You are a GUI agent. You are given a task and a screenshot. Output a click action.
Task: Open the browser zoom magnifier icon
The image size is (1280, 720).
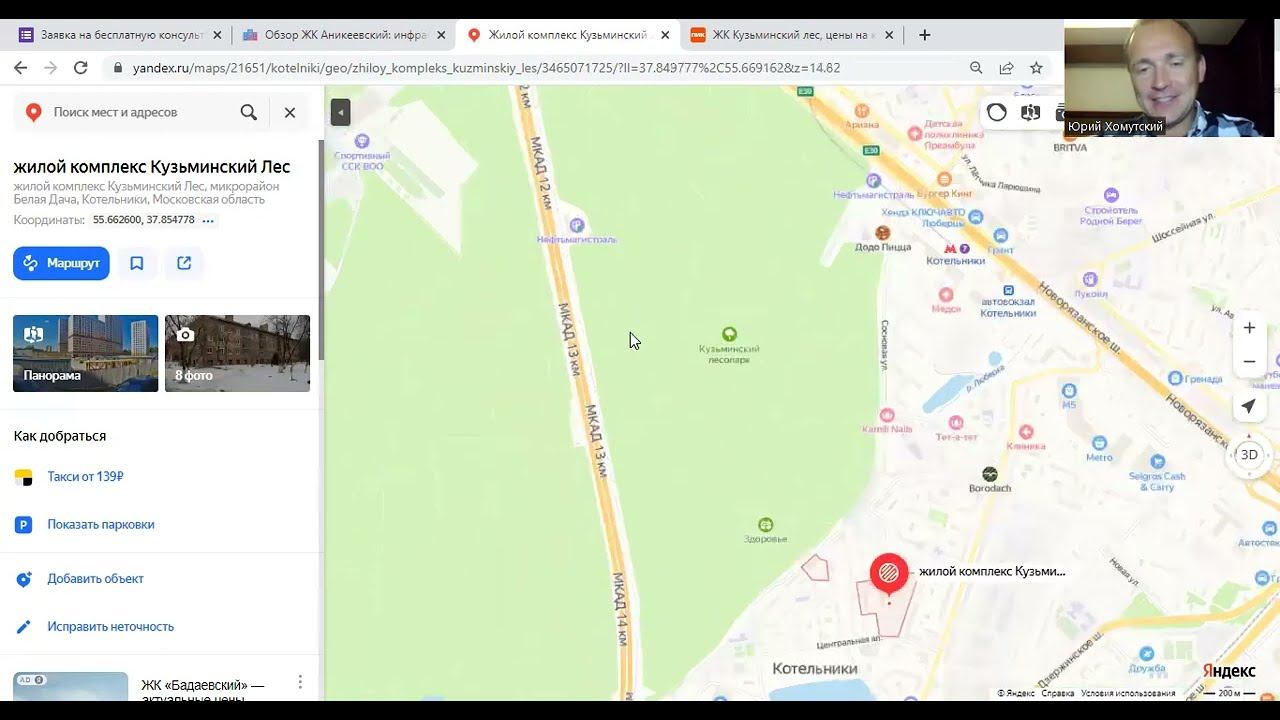(x=976, y=68)
